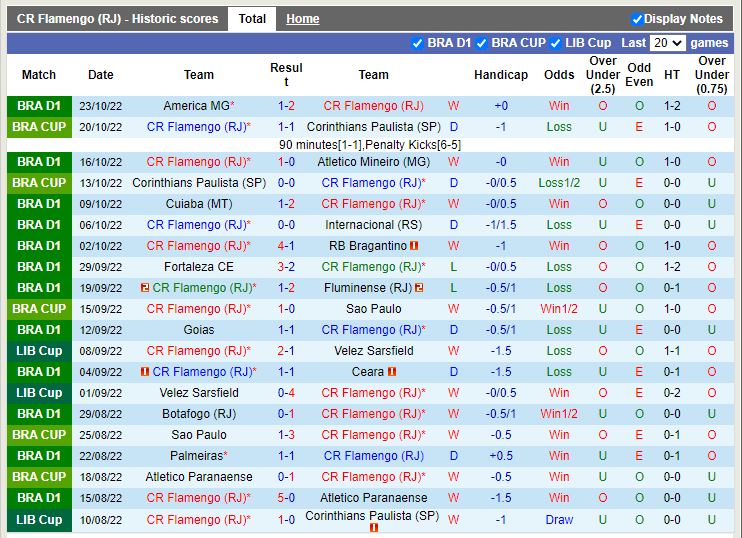The image size is (742, 538).
Task: Open Botafogo (RJ) team link
Action: click(199, 414)
